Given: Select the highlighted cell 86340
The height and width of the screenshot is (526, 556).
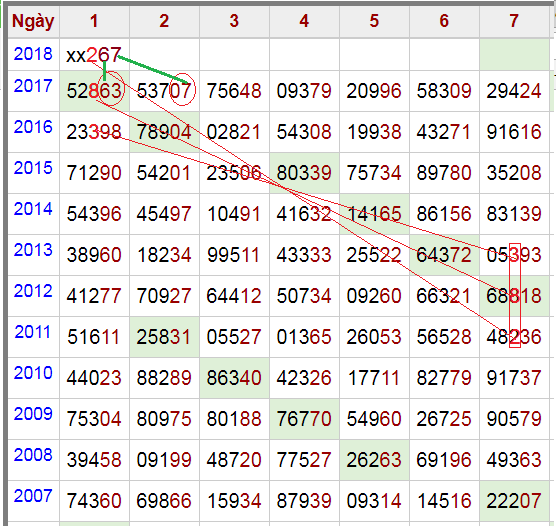Looking at the screenshot, I should (234, 378).
